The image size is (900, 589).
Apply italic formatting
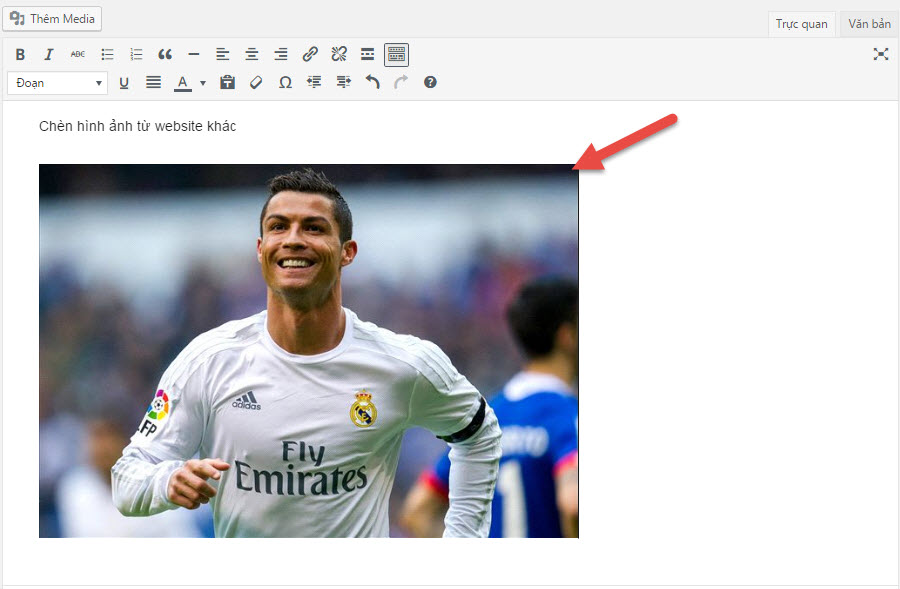[x=47, y=54]
